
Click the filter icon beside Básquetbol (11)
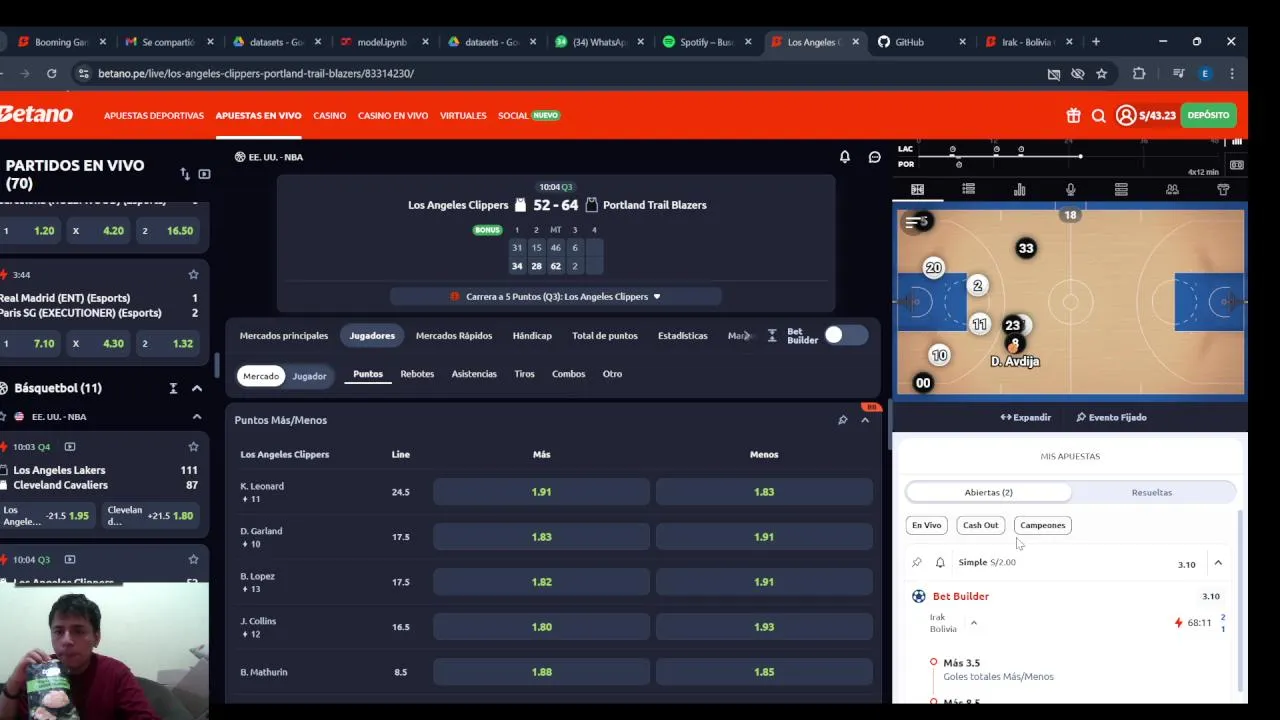click(173, 388)
